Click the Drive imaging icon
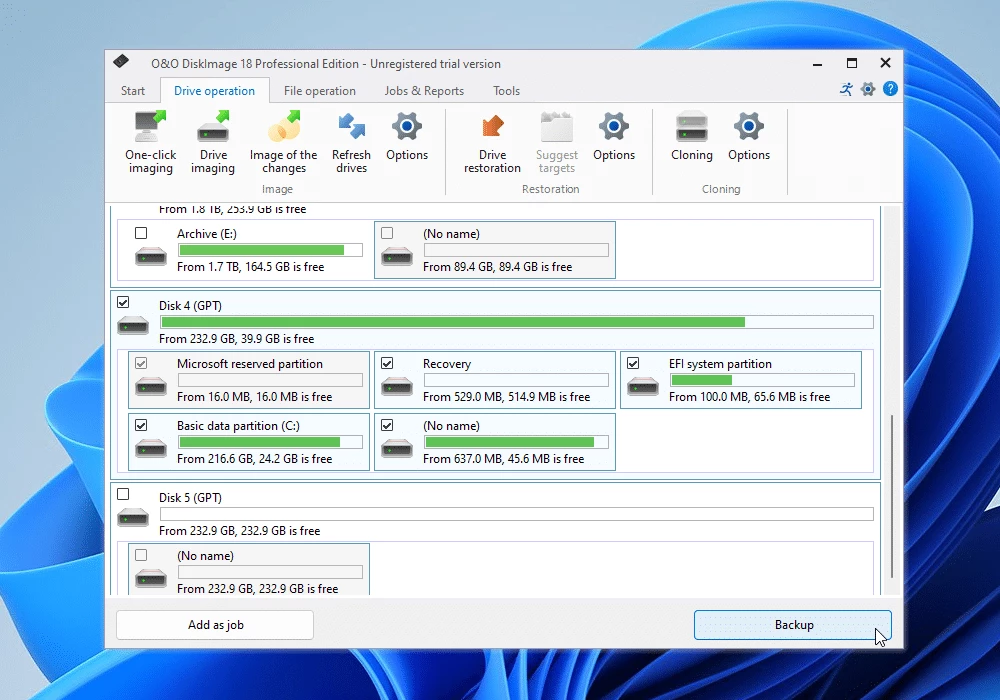 tap(213, 143)
